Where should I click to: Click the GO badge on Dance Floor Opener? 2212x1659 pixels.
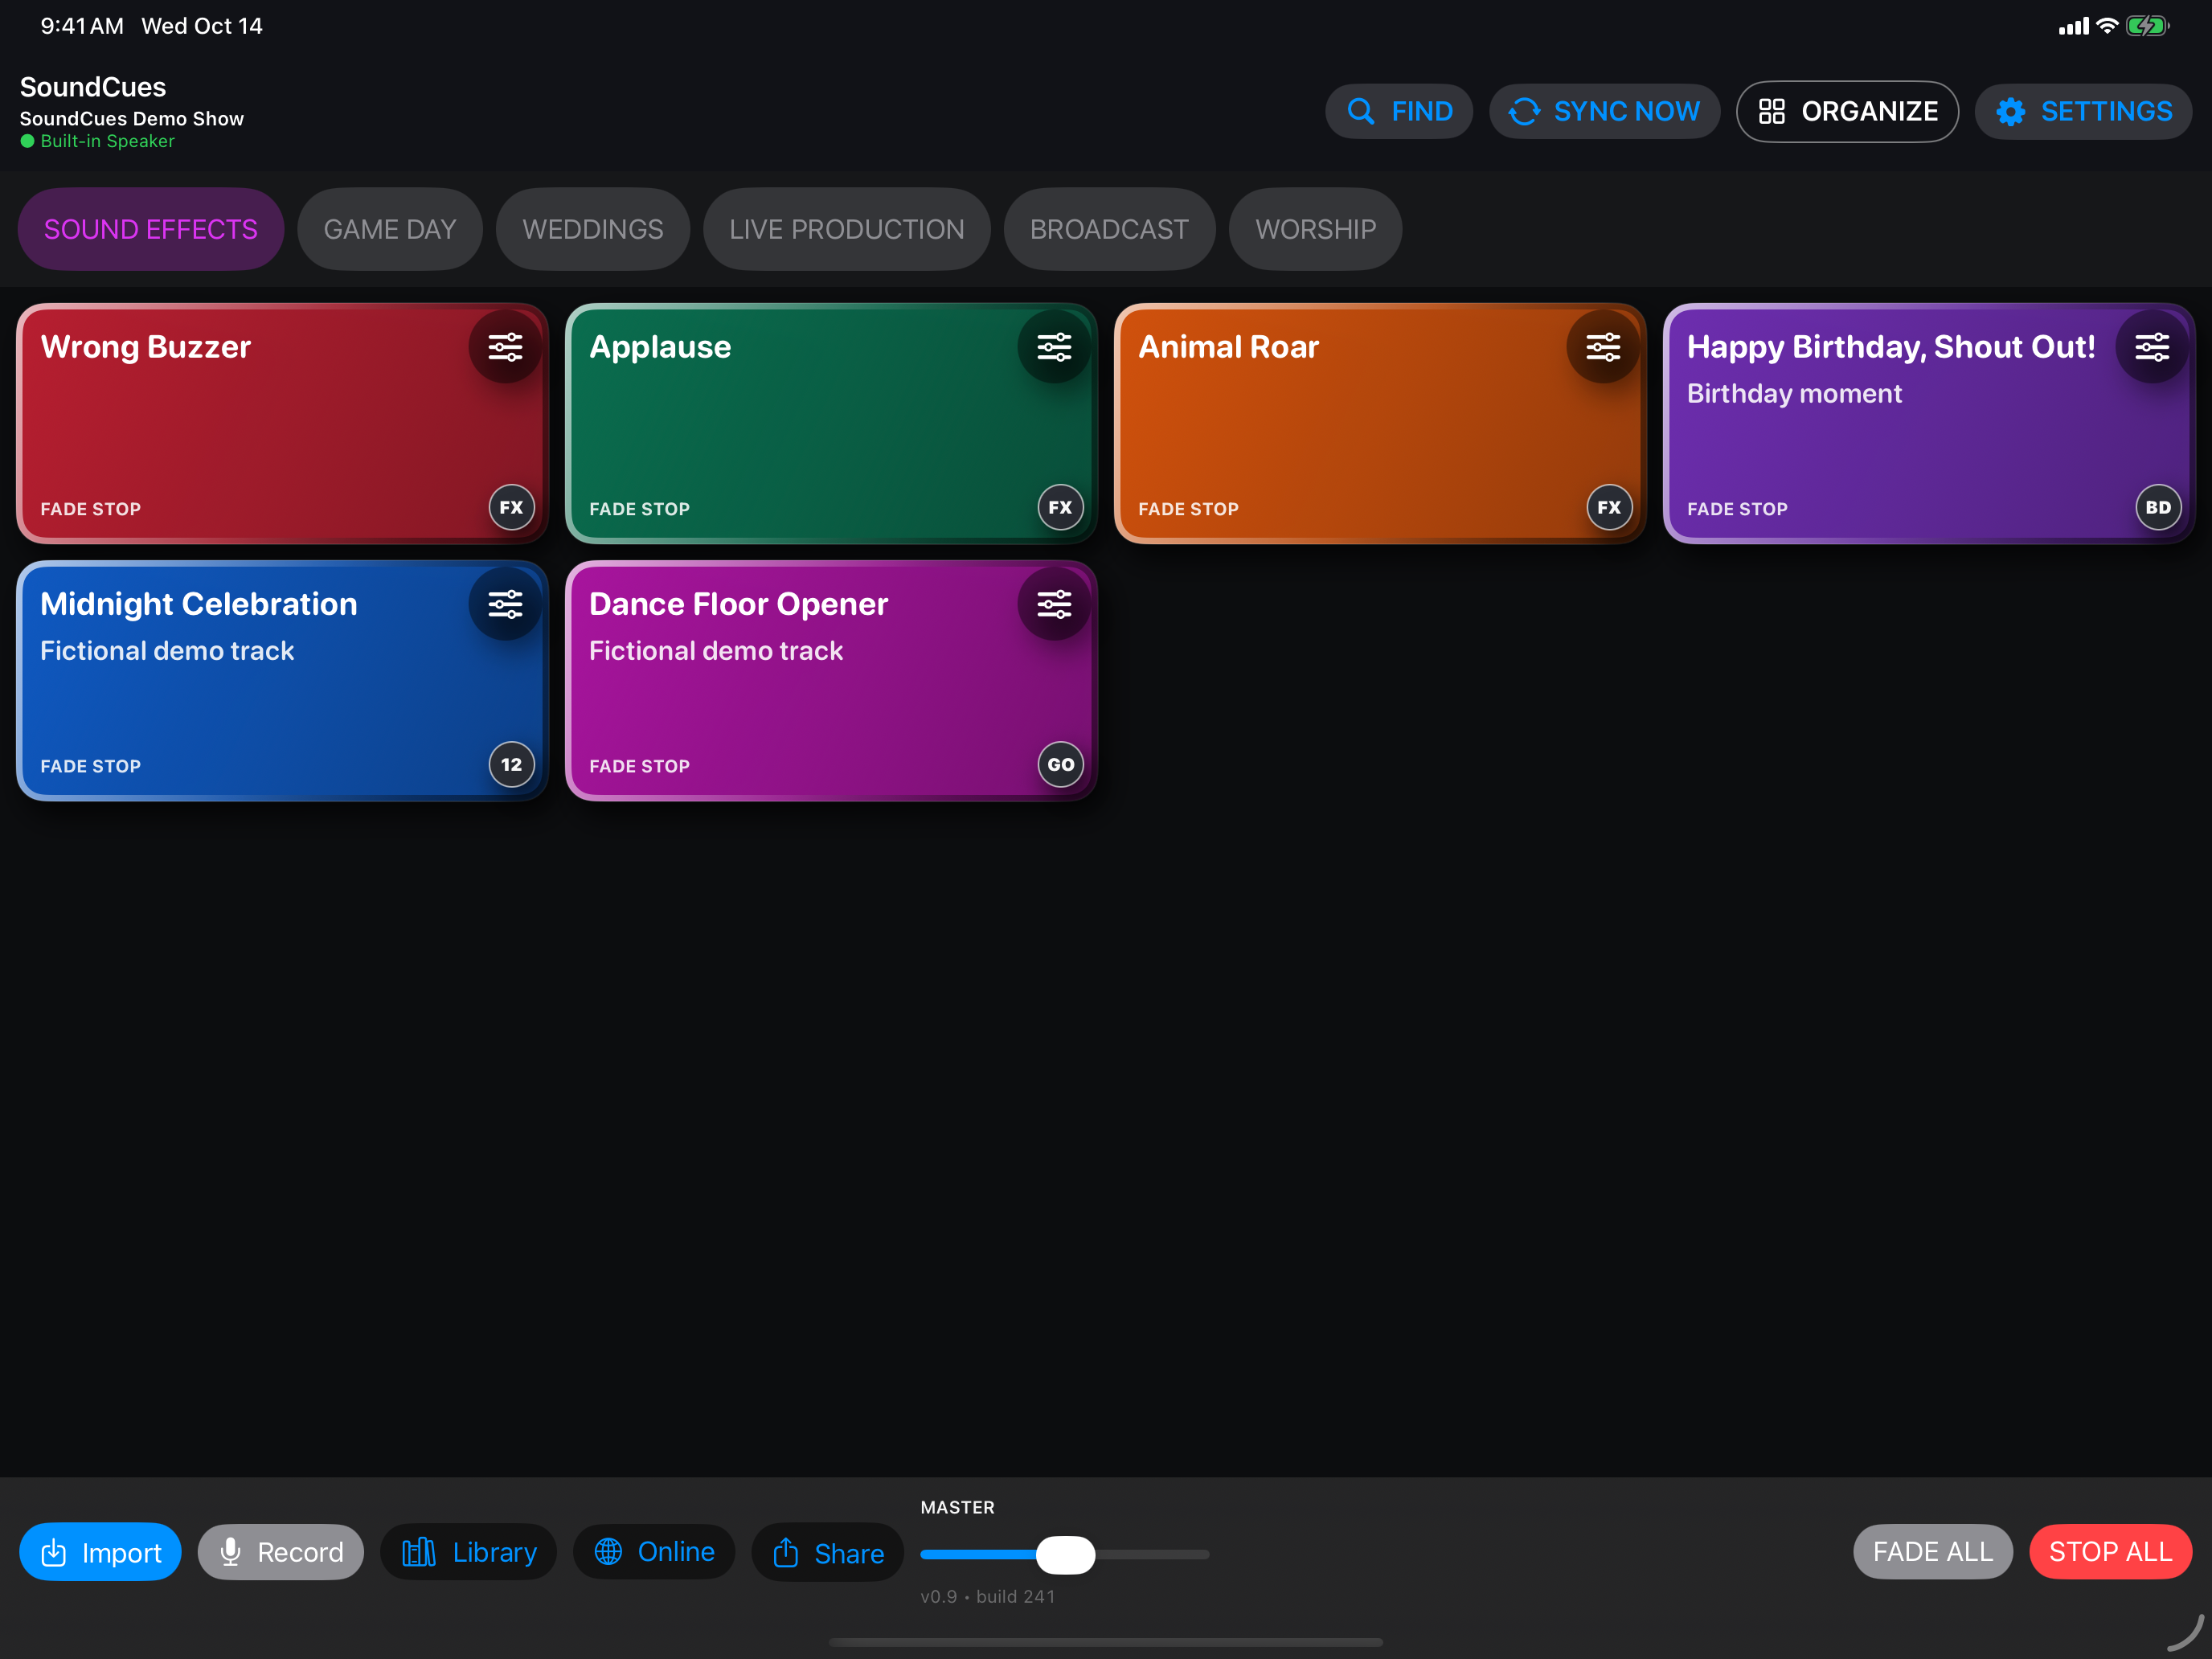point(1060,764)
